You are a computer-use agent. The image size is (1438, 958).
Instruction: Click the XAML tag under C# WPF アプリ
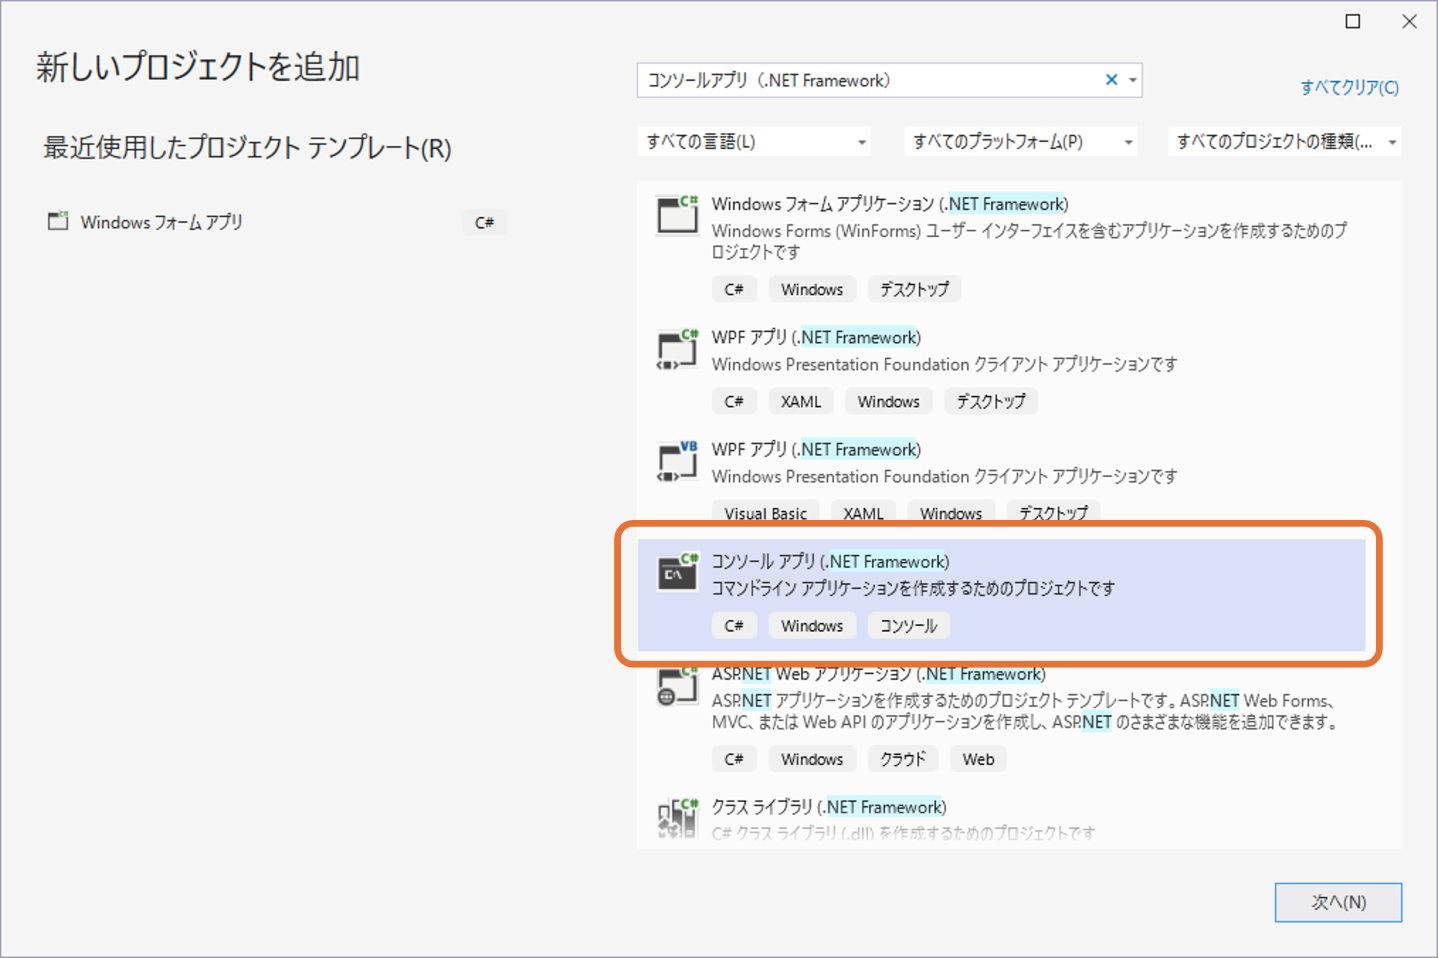(x=801, y=401)
